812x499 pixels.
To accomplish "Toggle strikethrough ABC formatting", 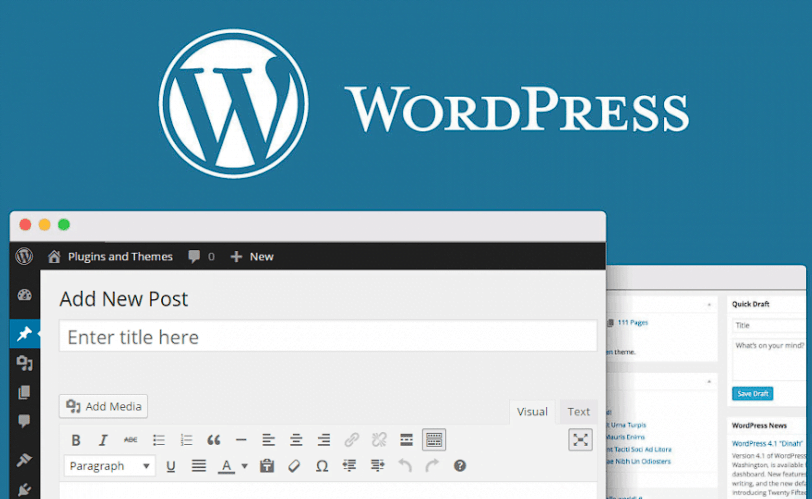I will click(x=130, y=440).
